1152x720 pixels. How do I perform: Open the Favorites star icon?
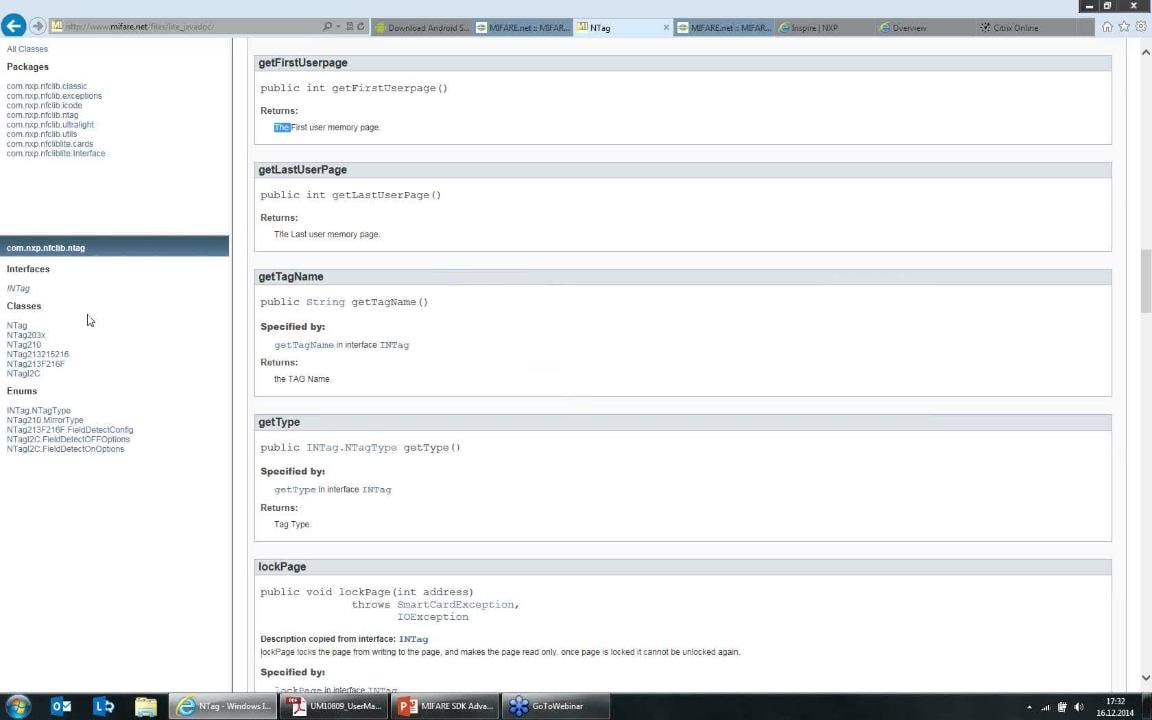pyautogui.click(x=1124, y=27)
